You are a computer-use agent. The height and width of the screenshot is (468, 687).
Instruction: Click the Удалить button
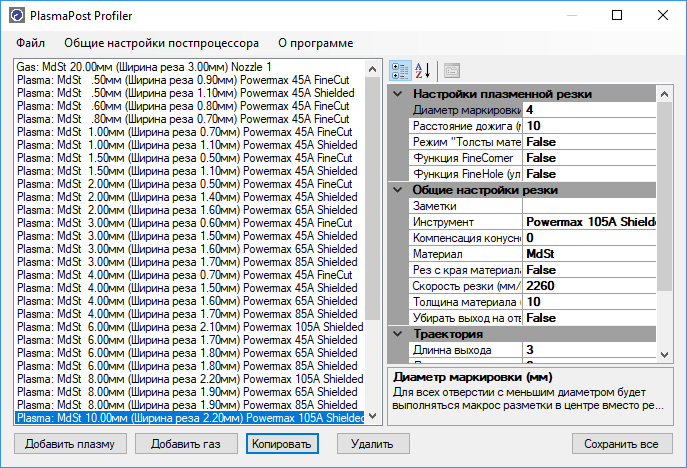point(372,444)
